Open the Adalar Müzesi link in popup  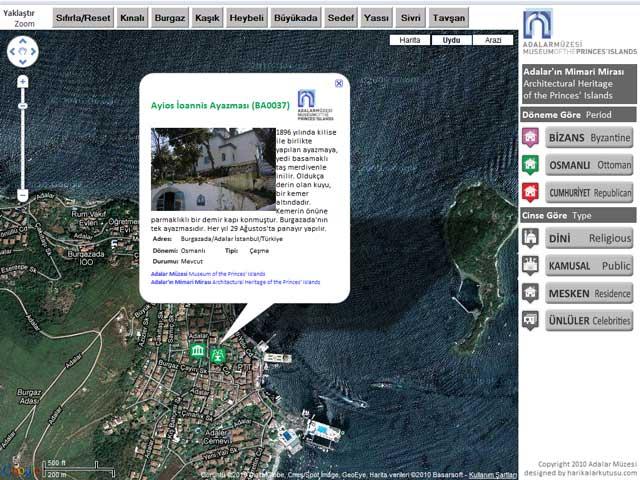[x=169, y=273]
